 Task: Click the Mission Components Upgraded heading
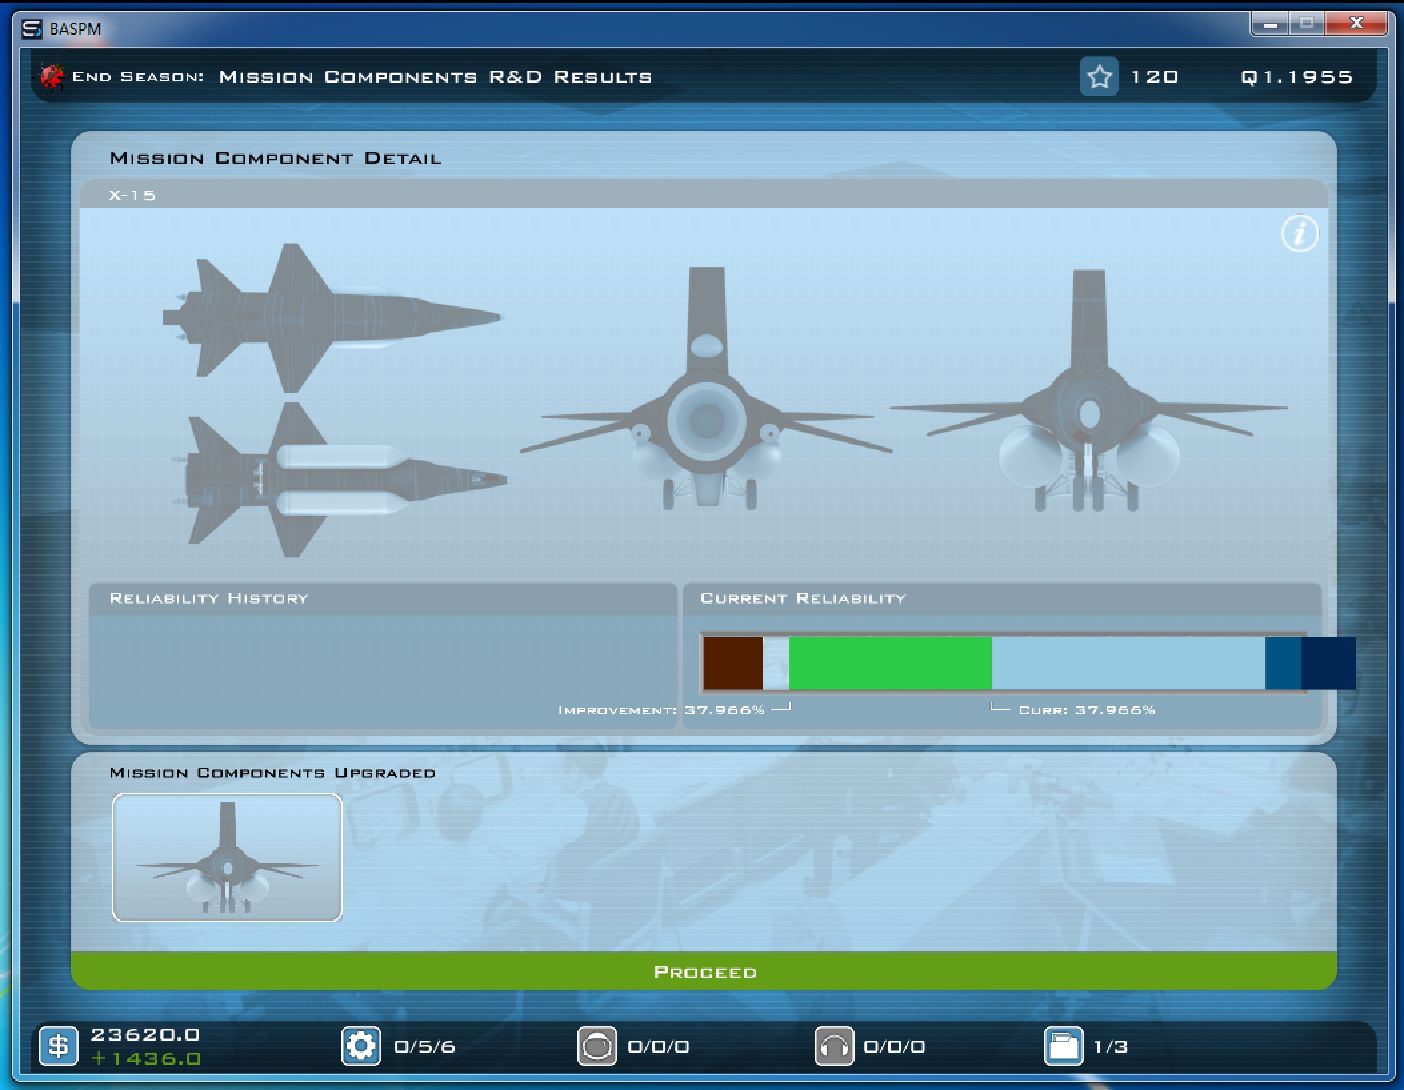272,773
